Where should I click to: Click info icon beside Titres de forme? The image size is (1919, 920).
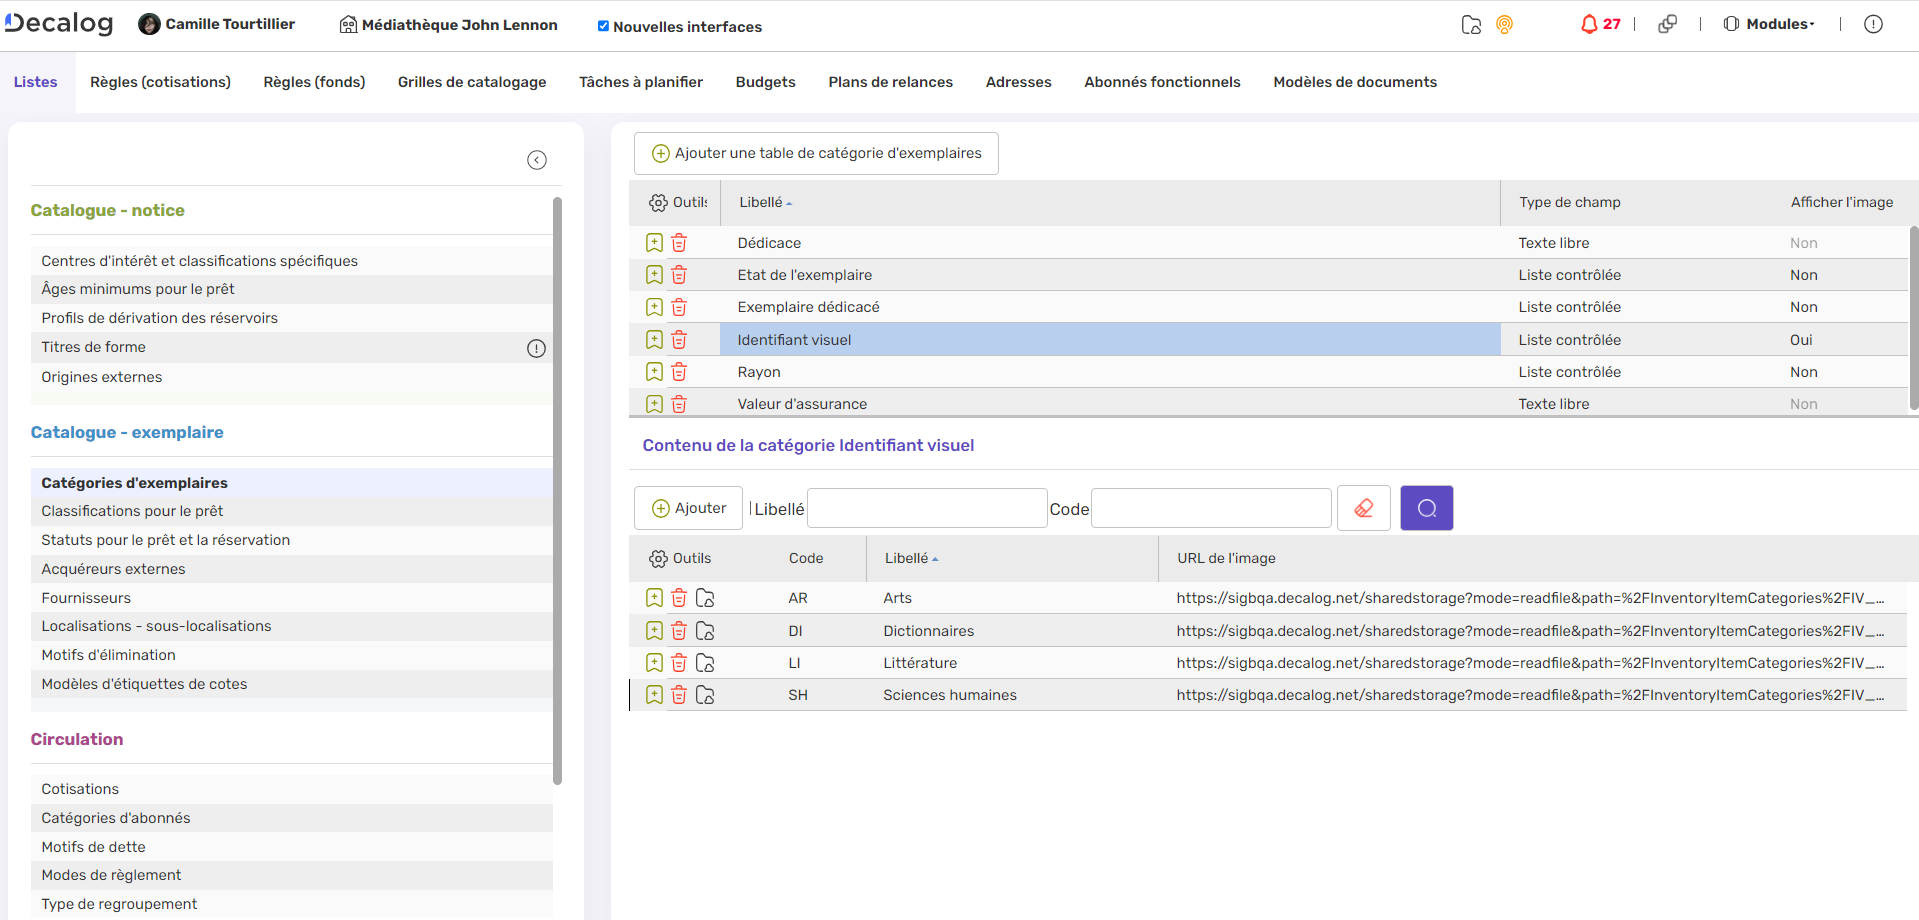coord(536,348)
